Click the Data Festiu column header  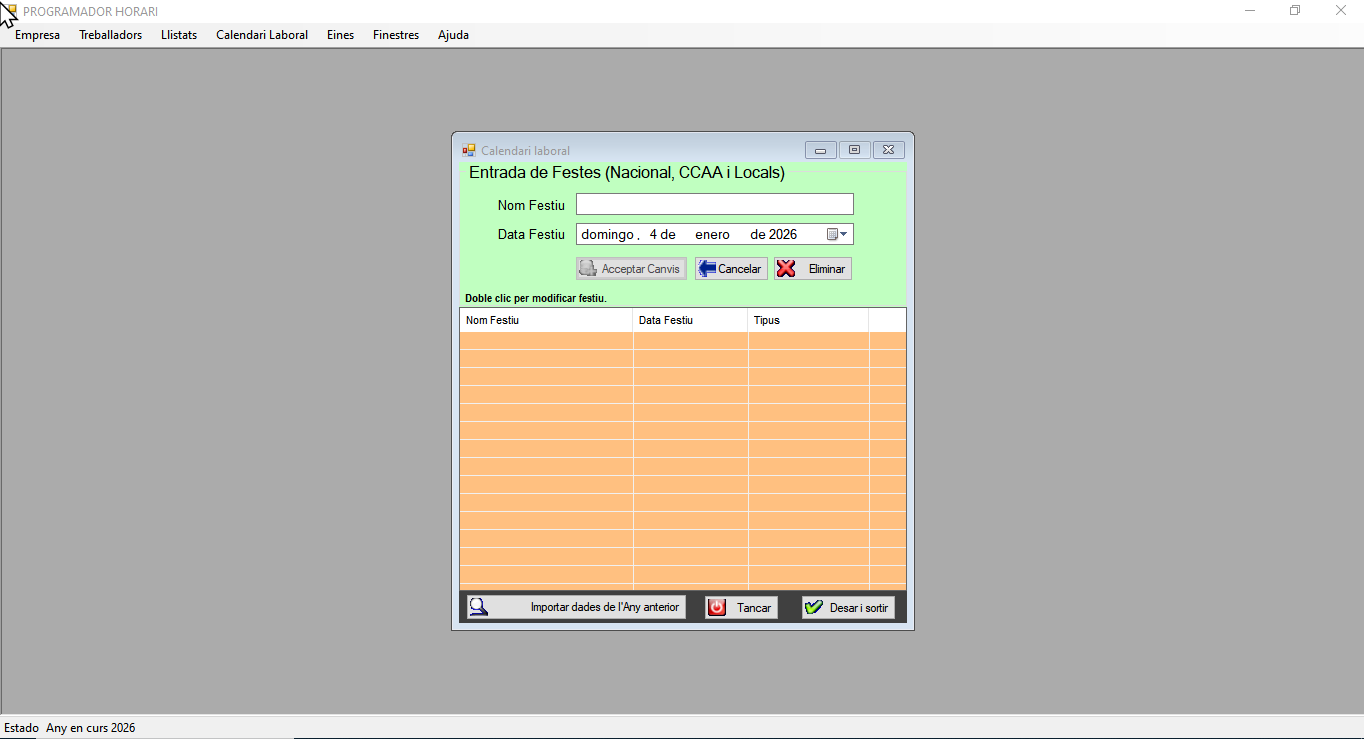pos(666,320)
